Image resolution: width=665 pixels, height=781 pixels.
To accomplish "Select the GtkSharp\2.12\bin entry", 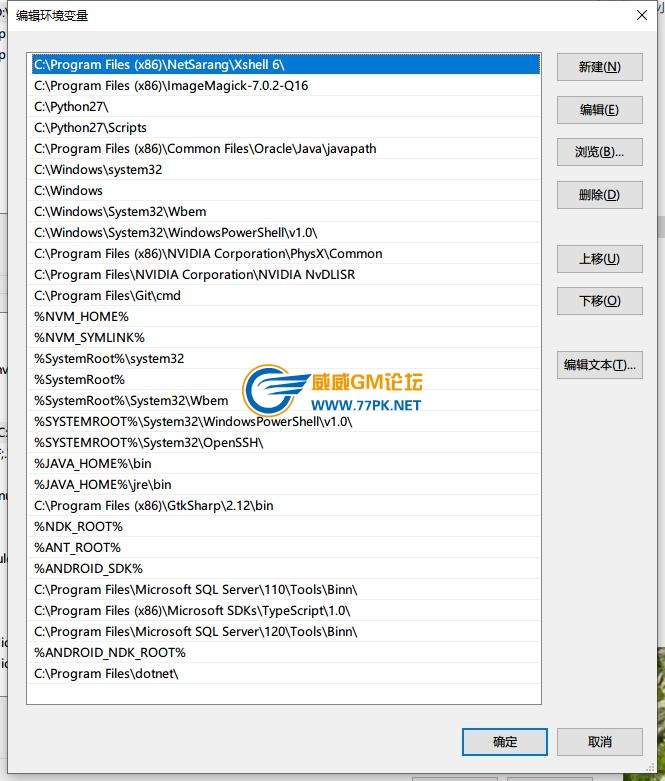I will pyautogui.click(x=285, y=506).
